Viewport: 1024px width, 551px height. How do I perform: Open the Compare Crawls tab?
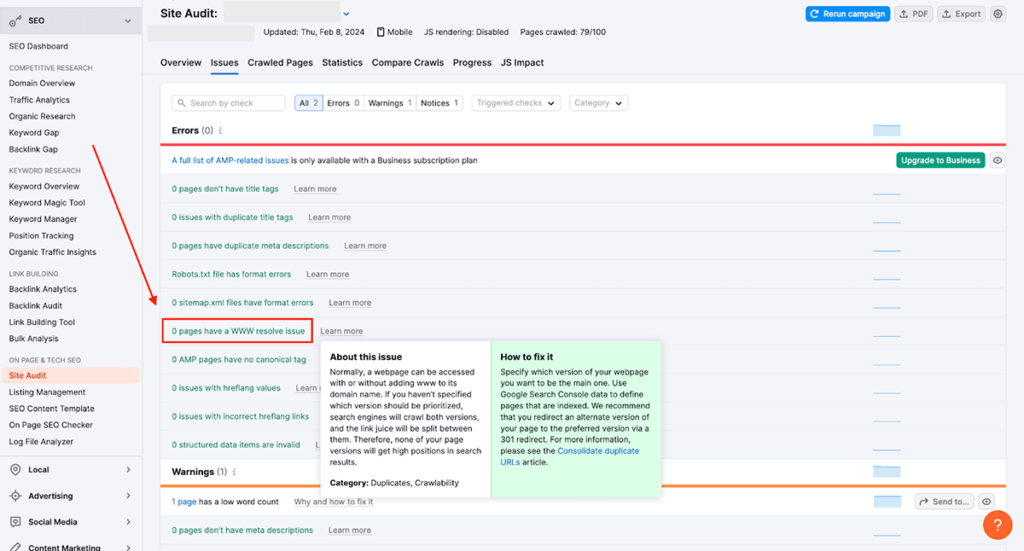point(408,63)
